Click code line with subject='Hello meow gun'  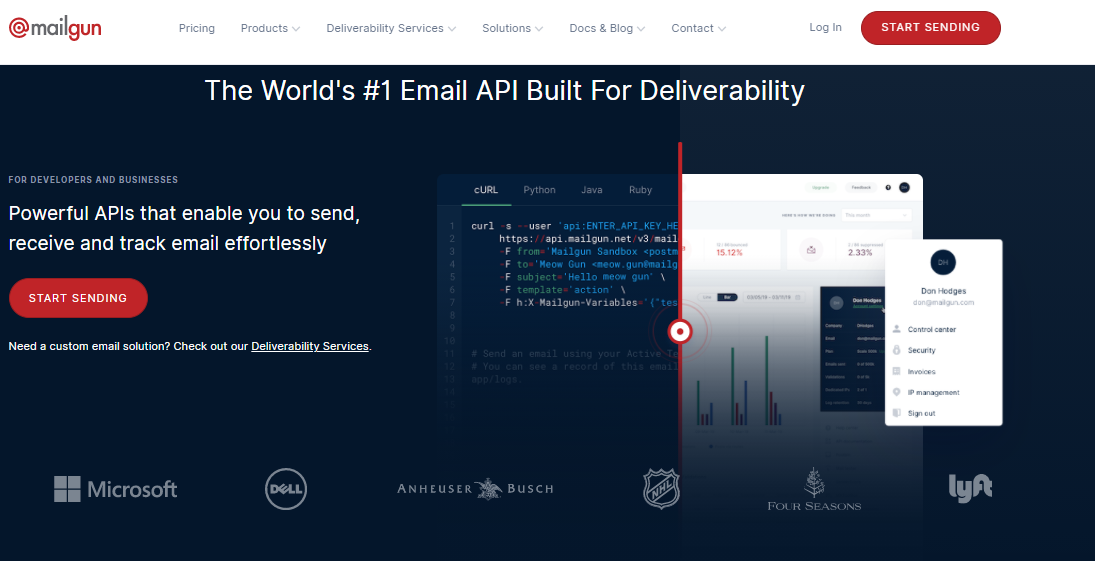(x=582, y=277)
